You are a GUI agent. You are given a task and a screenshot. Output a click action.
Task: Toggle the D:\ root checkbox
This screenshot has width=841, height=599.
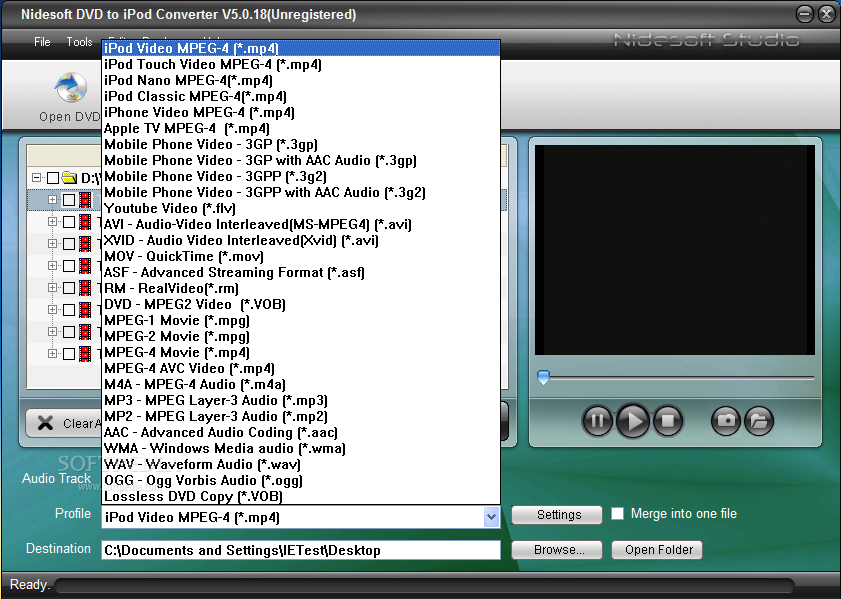click(53, 178)
